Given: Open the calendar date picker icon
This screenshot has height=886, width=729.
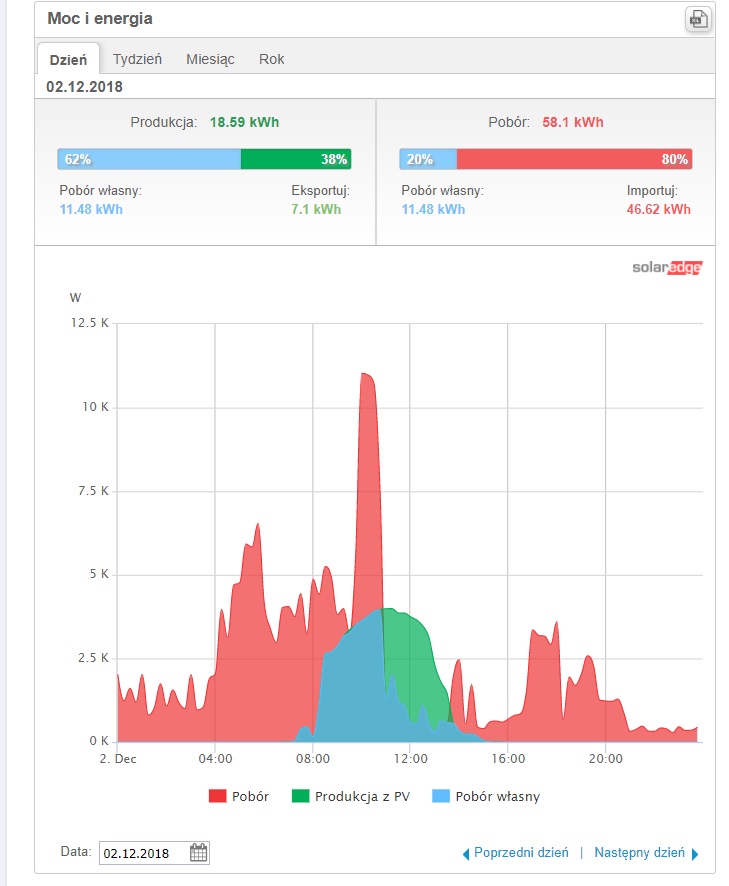Looking at the screenshot, I should click(x=199, y=853).
